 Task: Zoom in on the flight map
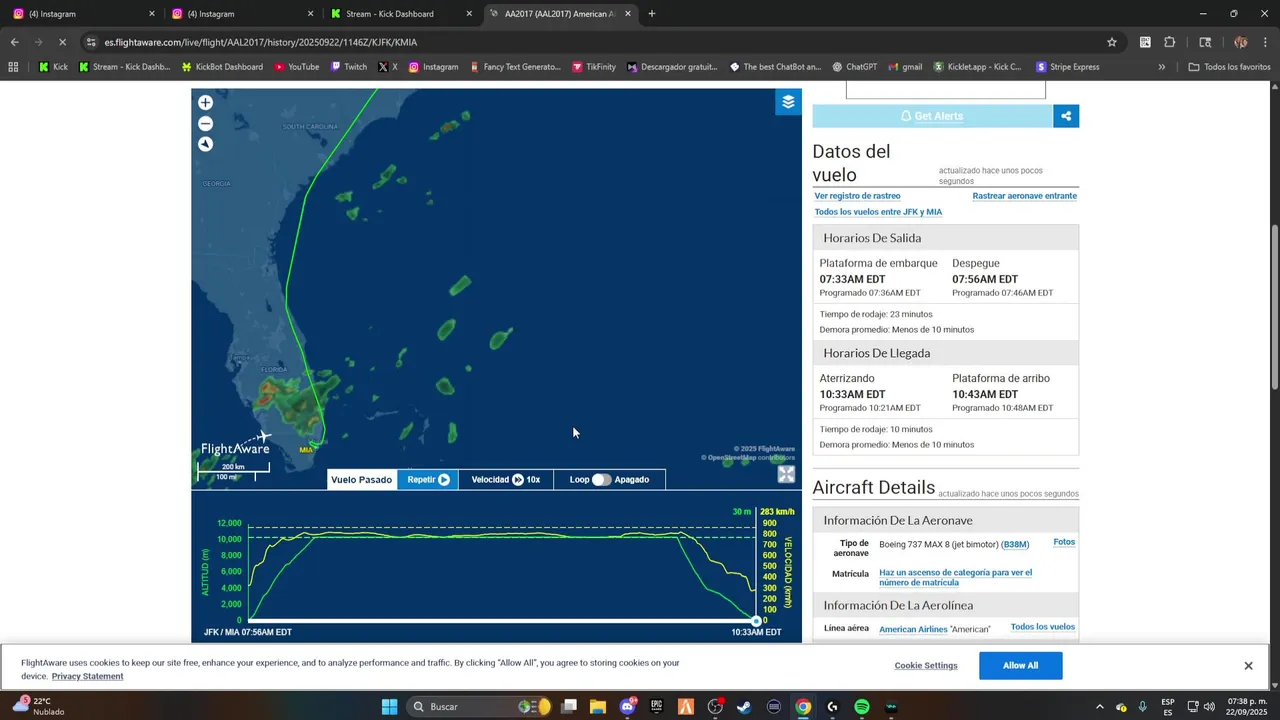pos(205,102)
